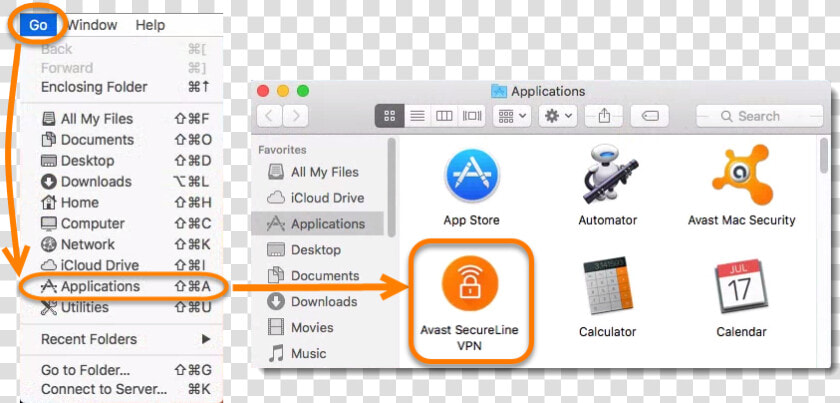This screenshot has height=403, width=840.
Task: Switch Finder to list view
Action: click(x=417, y=116)
